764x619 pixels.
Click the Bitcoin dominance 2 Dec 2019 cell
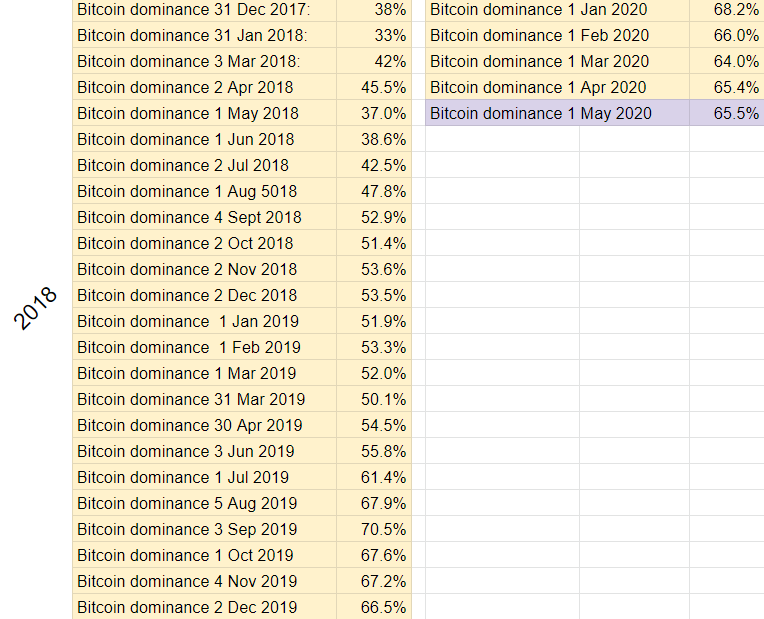tap(204, 607)
